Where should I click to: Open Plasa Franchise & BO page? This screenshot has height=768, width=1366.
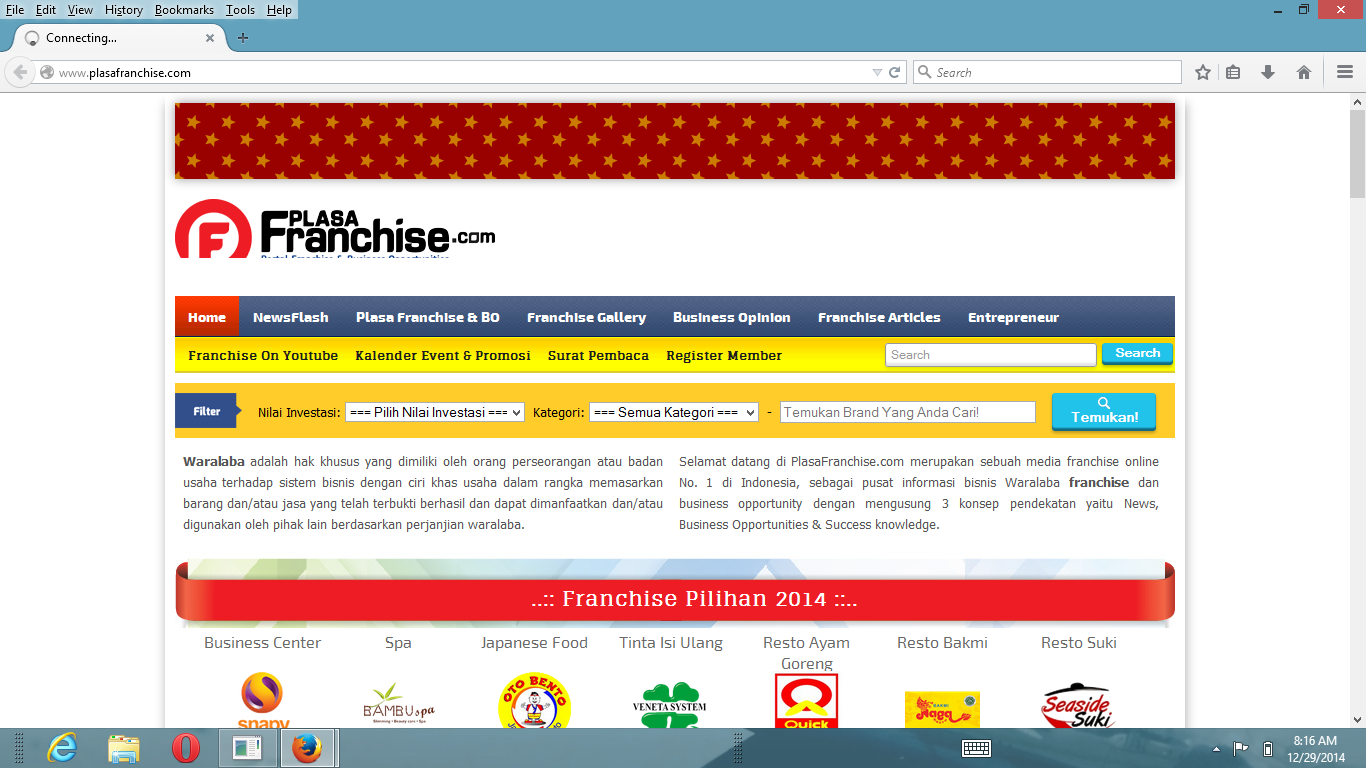pos(428,317)
